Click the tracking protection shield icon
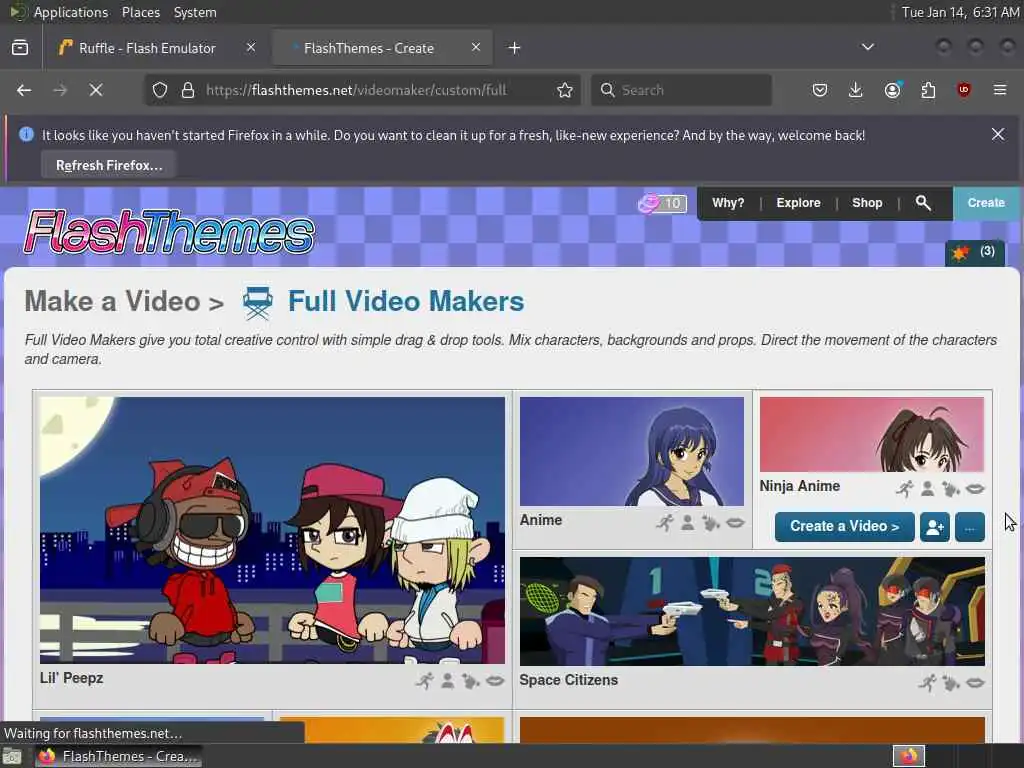The height and width of the screenshot is (768, 1024). point(160,90)
